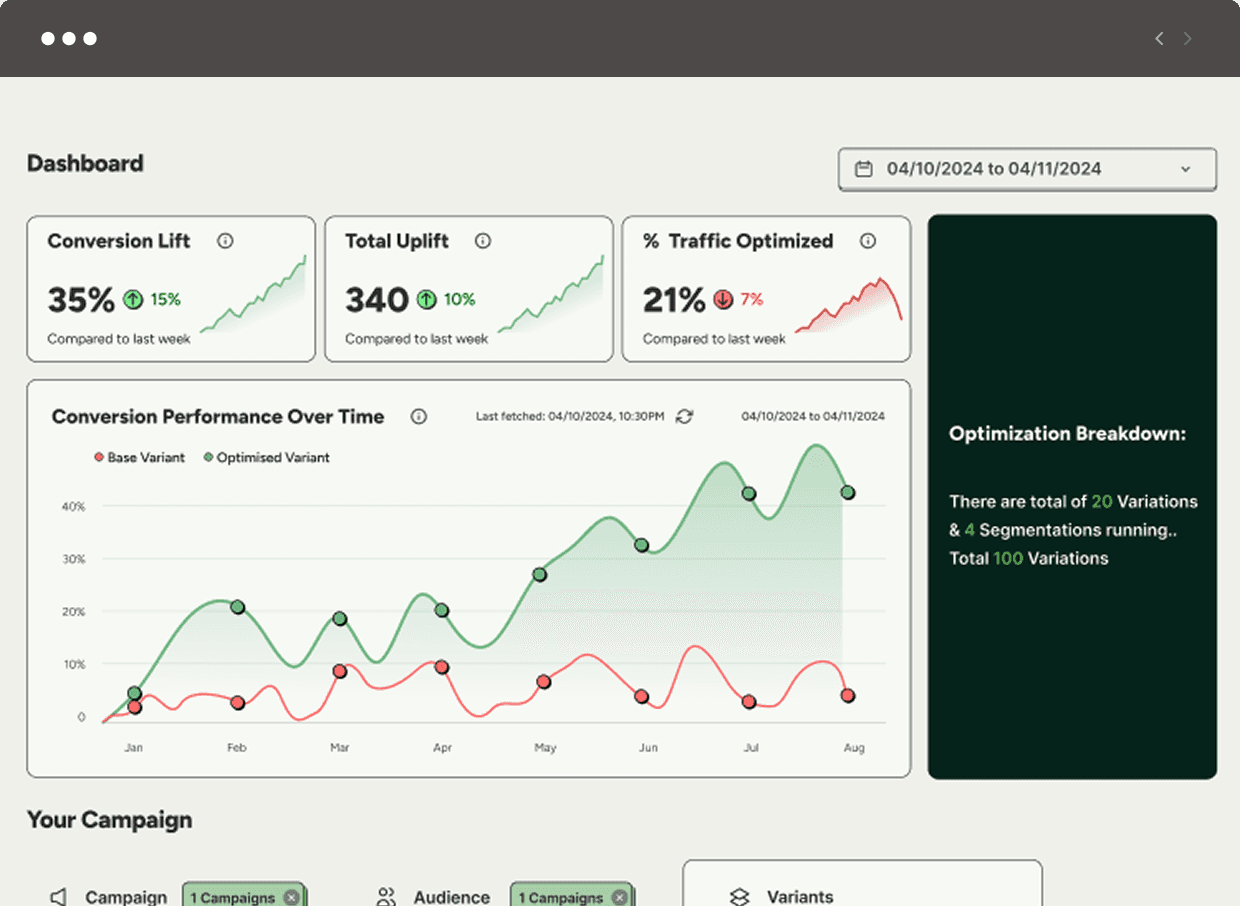The image size is (1240, 906).
Task: Toggle the Base Variant legend item
Action: [x=139, y=457]
